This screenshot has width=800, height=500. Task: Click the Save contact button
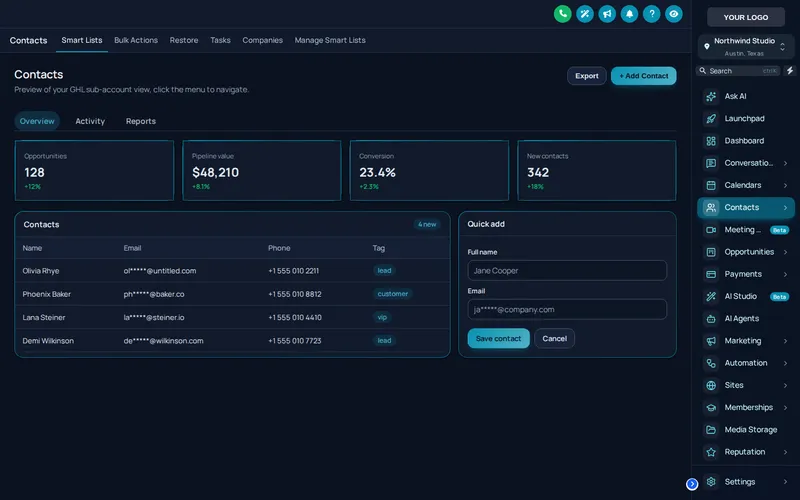pyautogui.click(x=498, y=339)
